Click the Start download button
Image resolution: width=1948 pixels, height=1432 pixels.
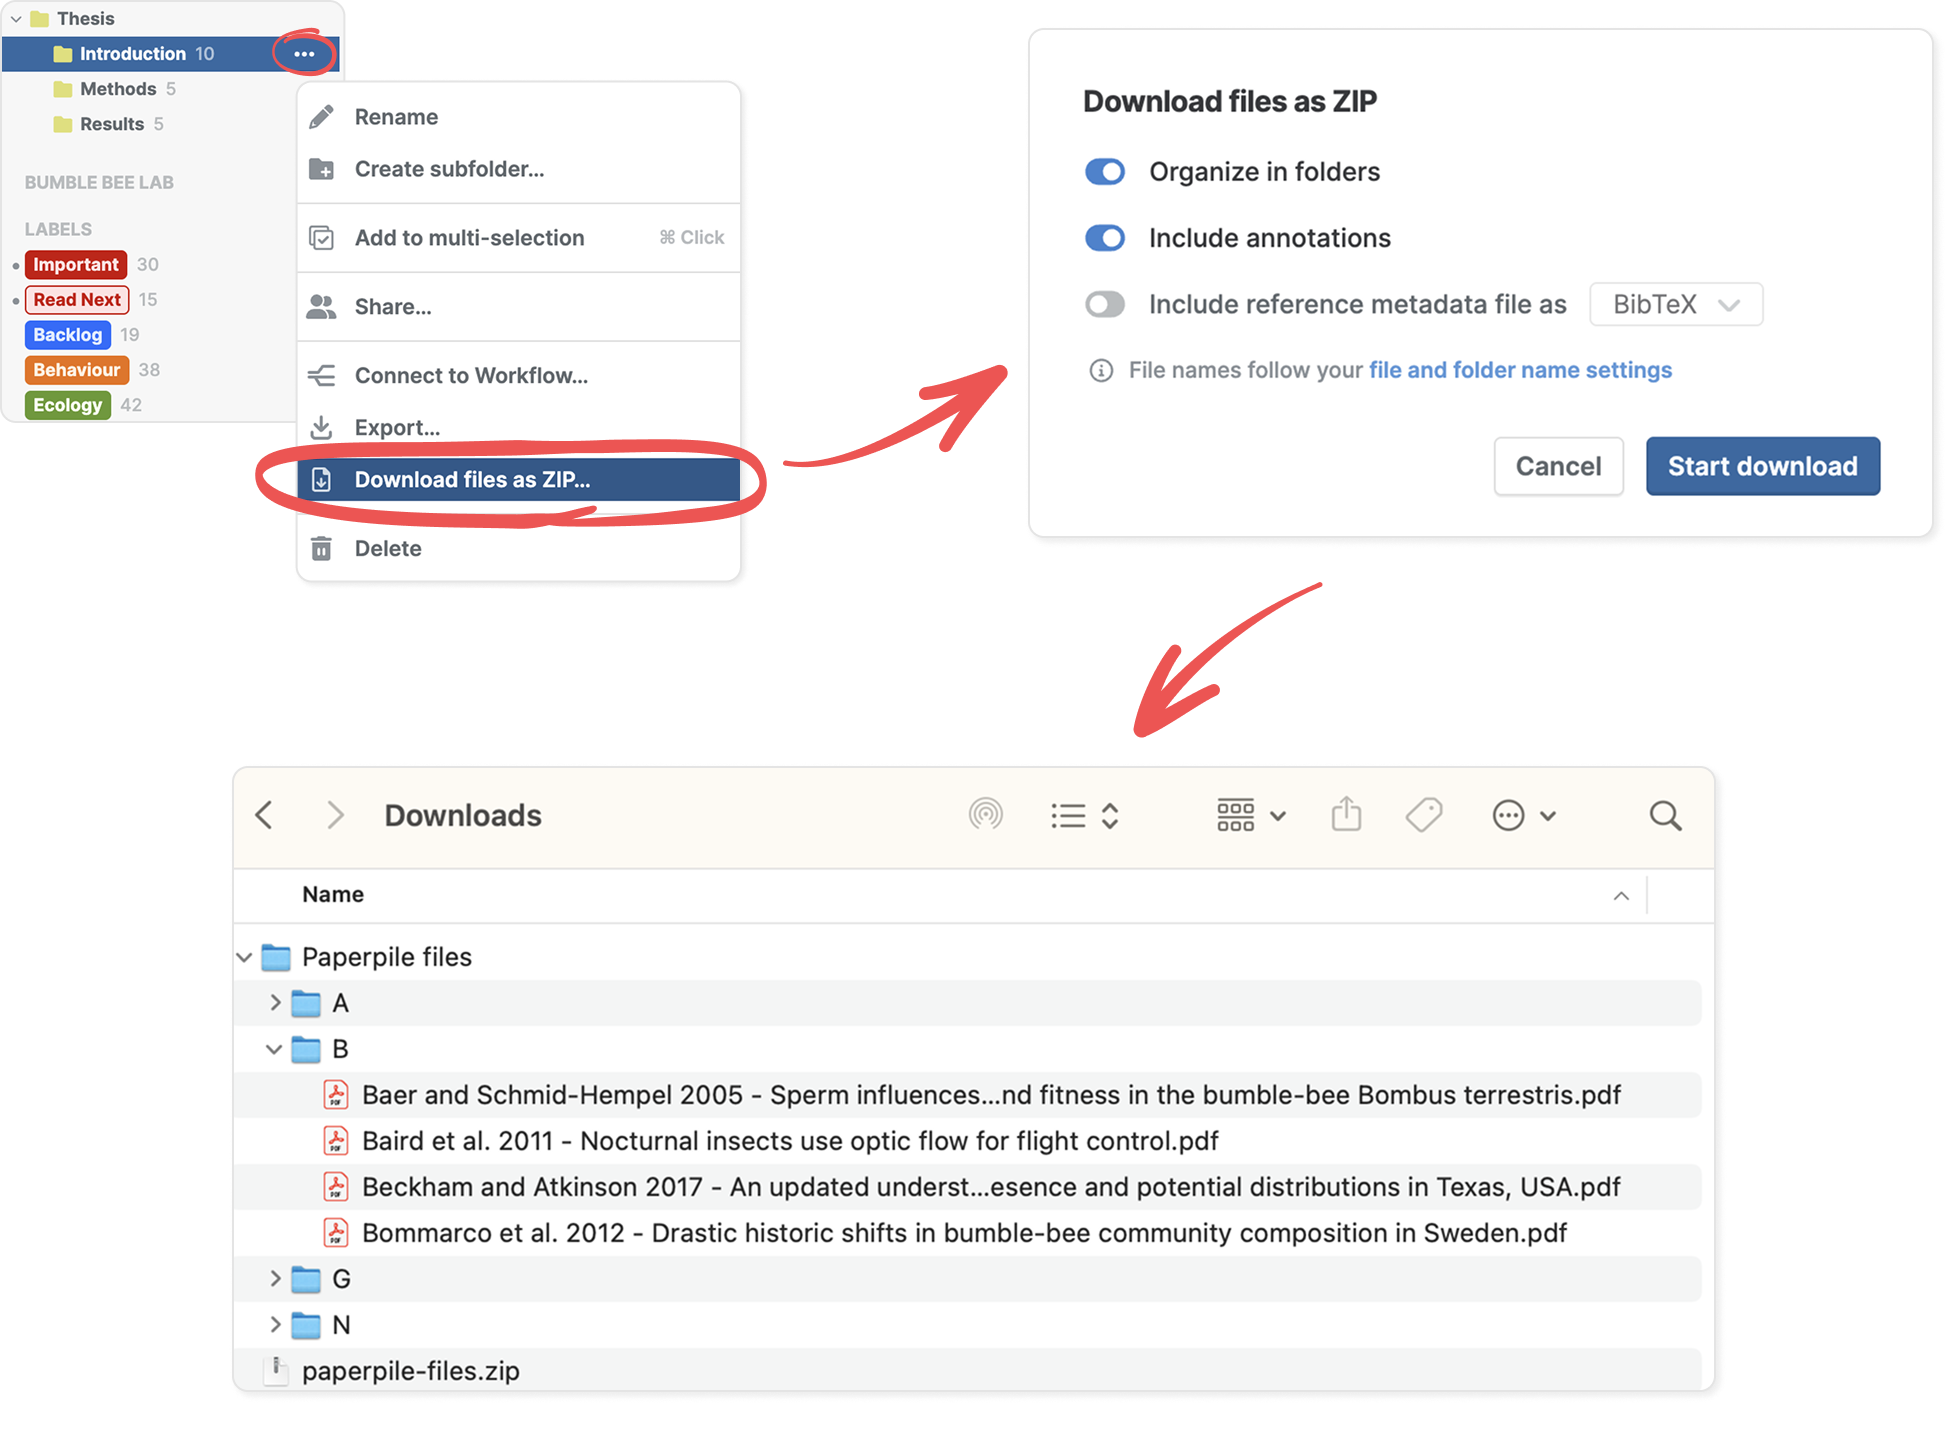[1762, 466]
